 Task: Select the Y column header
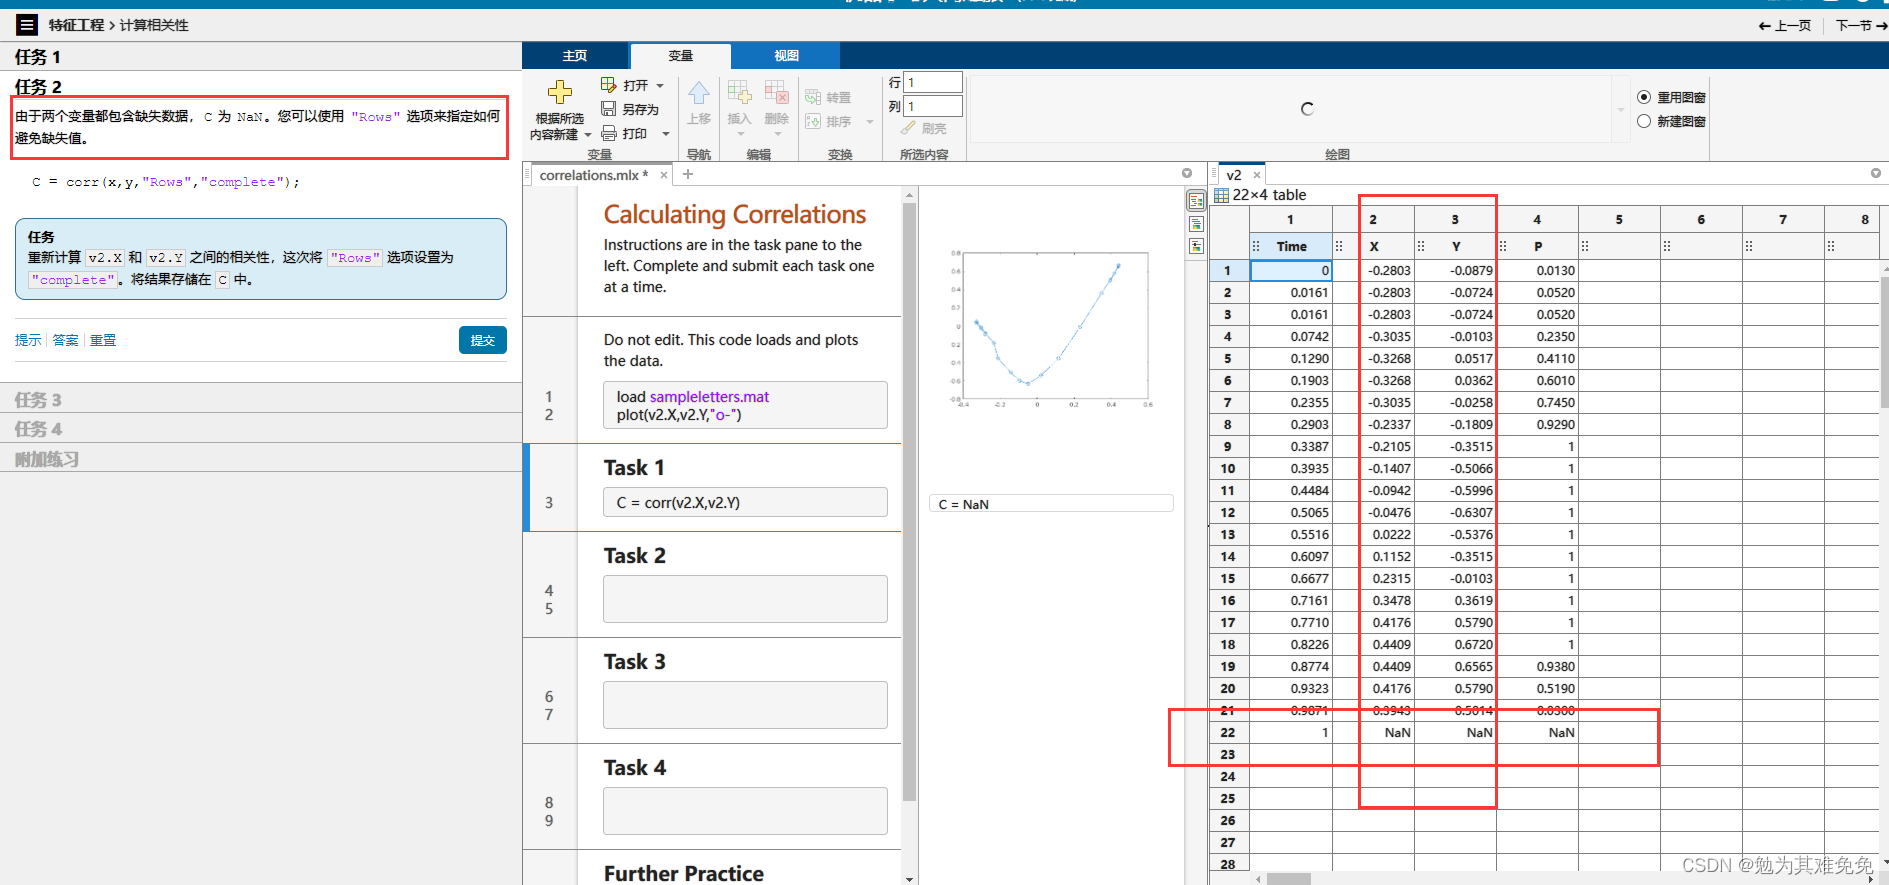(1456, 246)
